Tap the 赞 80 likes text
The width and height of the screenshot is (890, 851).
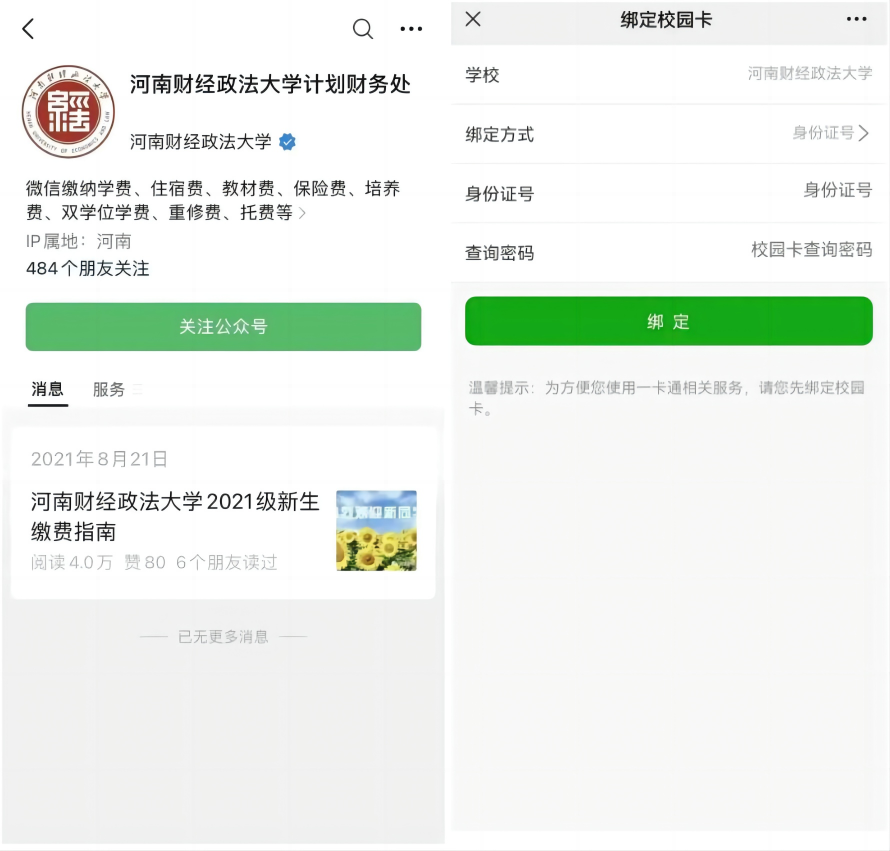tap(145, 563)
